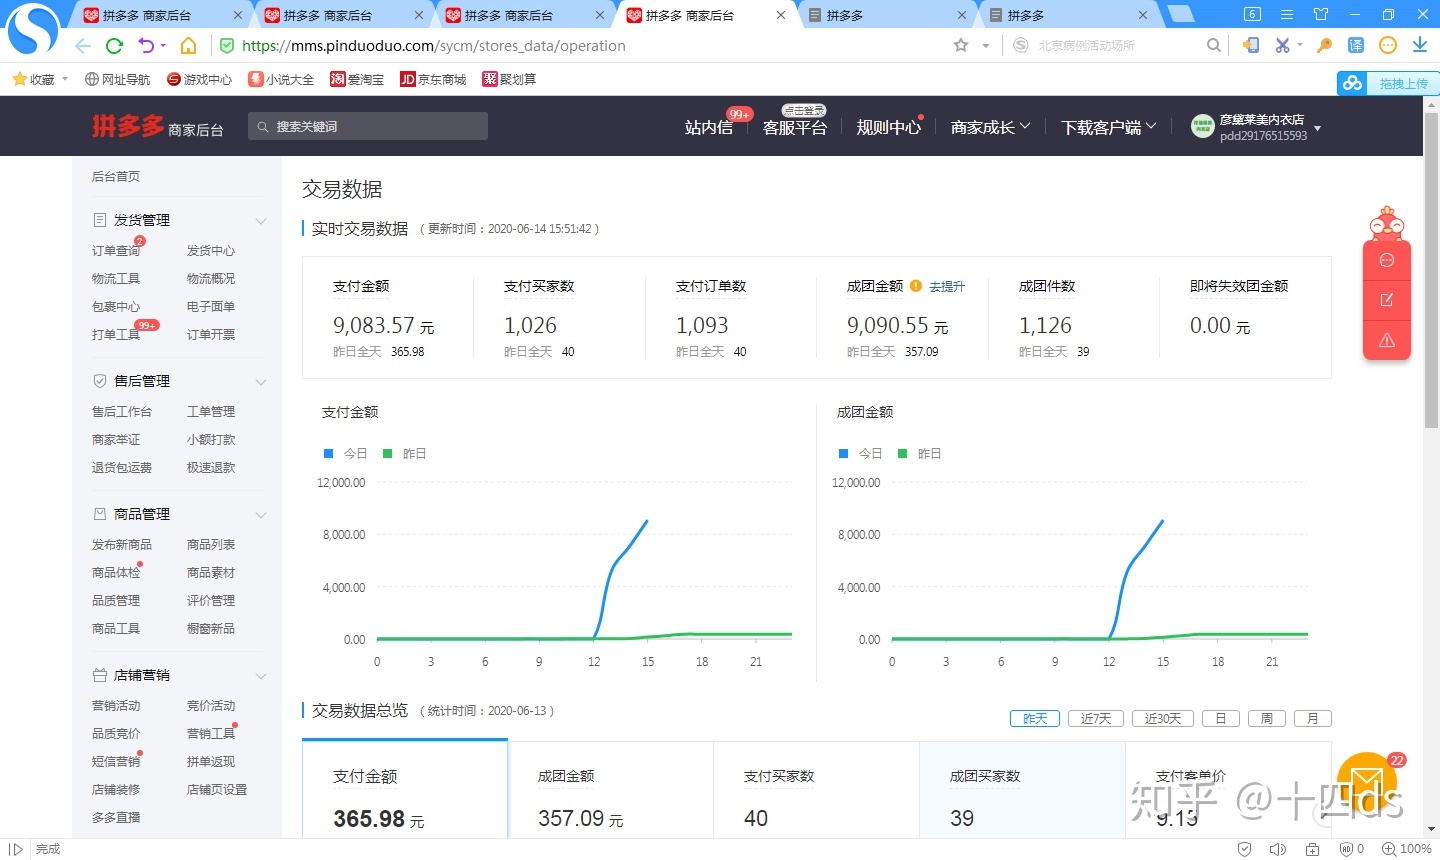The height and width of the screenshot is (860, 1440).
Task: Bookmark page with the star icon
Action: (x=961, y=45)
